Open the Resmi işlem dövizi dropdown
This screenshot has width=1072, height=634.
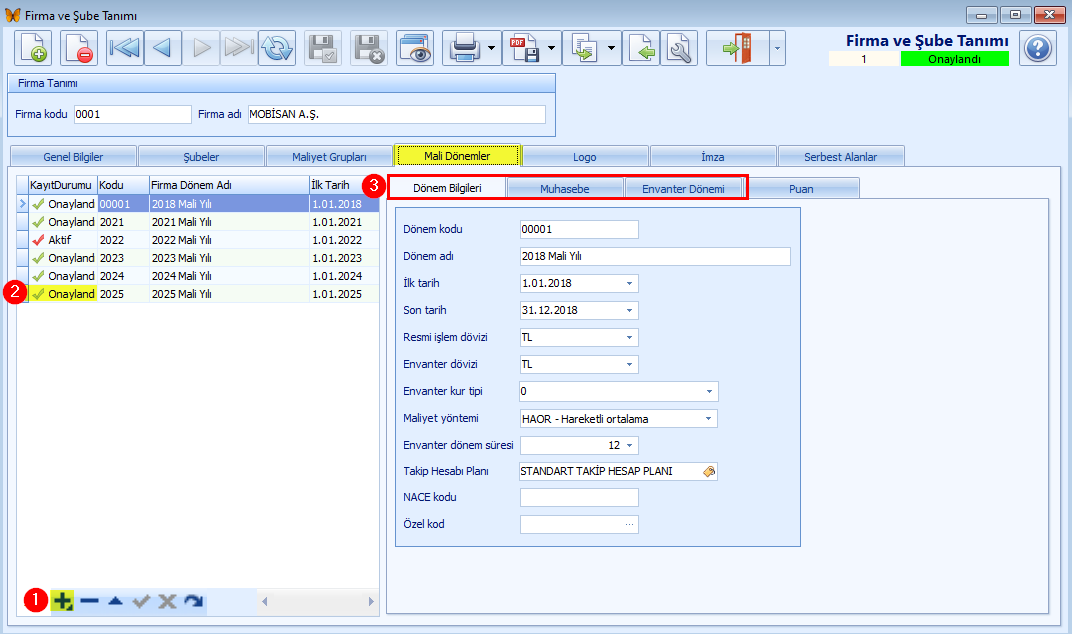630,337
